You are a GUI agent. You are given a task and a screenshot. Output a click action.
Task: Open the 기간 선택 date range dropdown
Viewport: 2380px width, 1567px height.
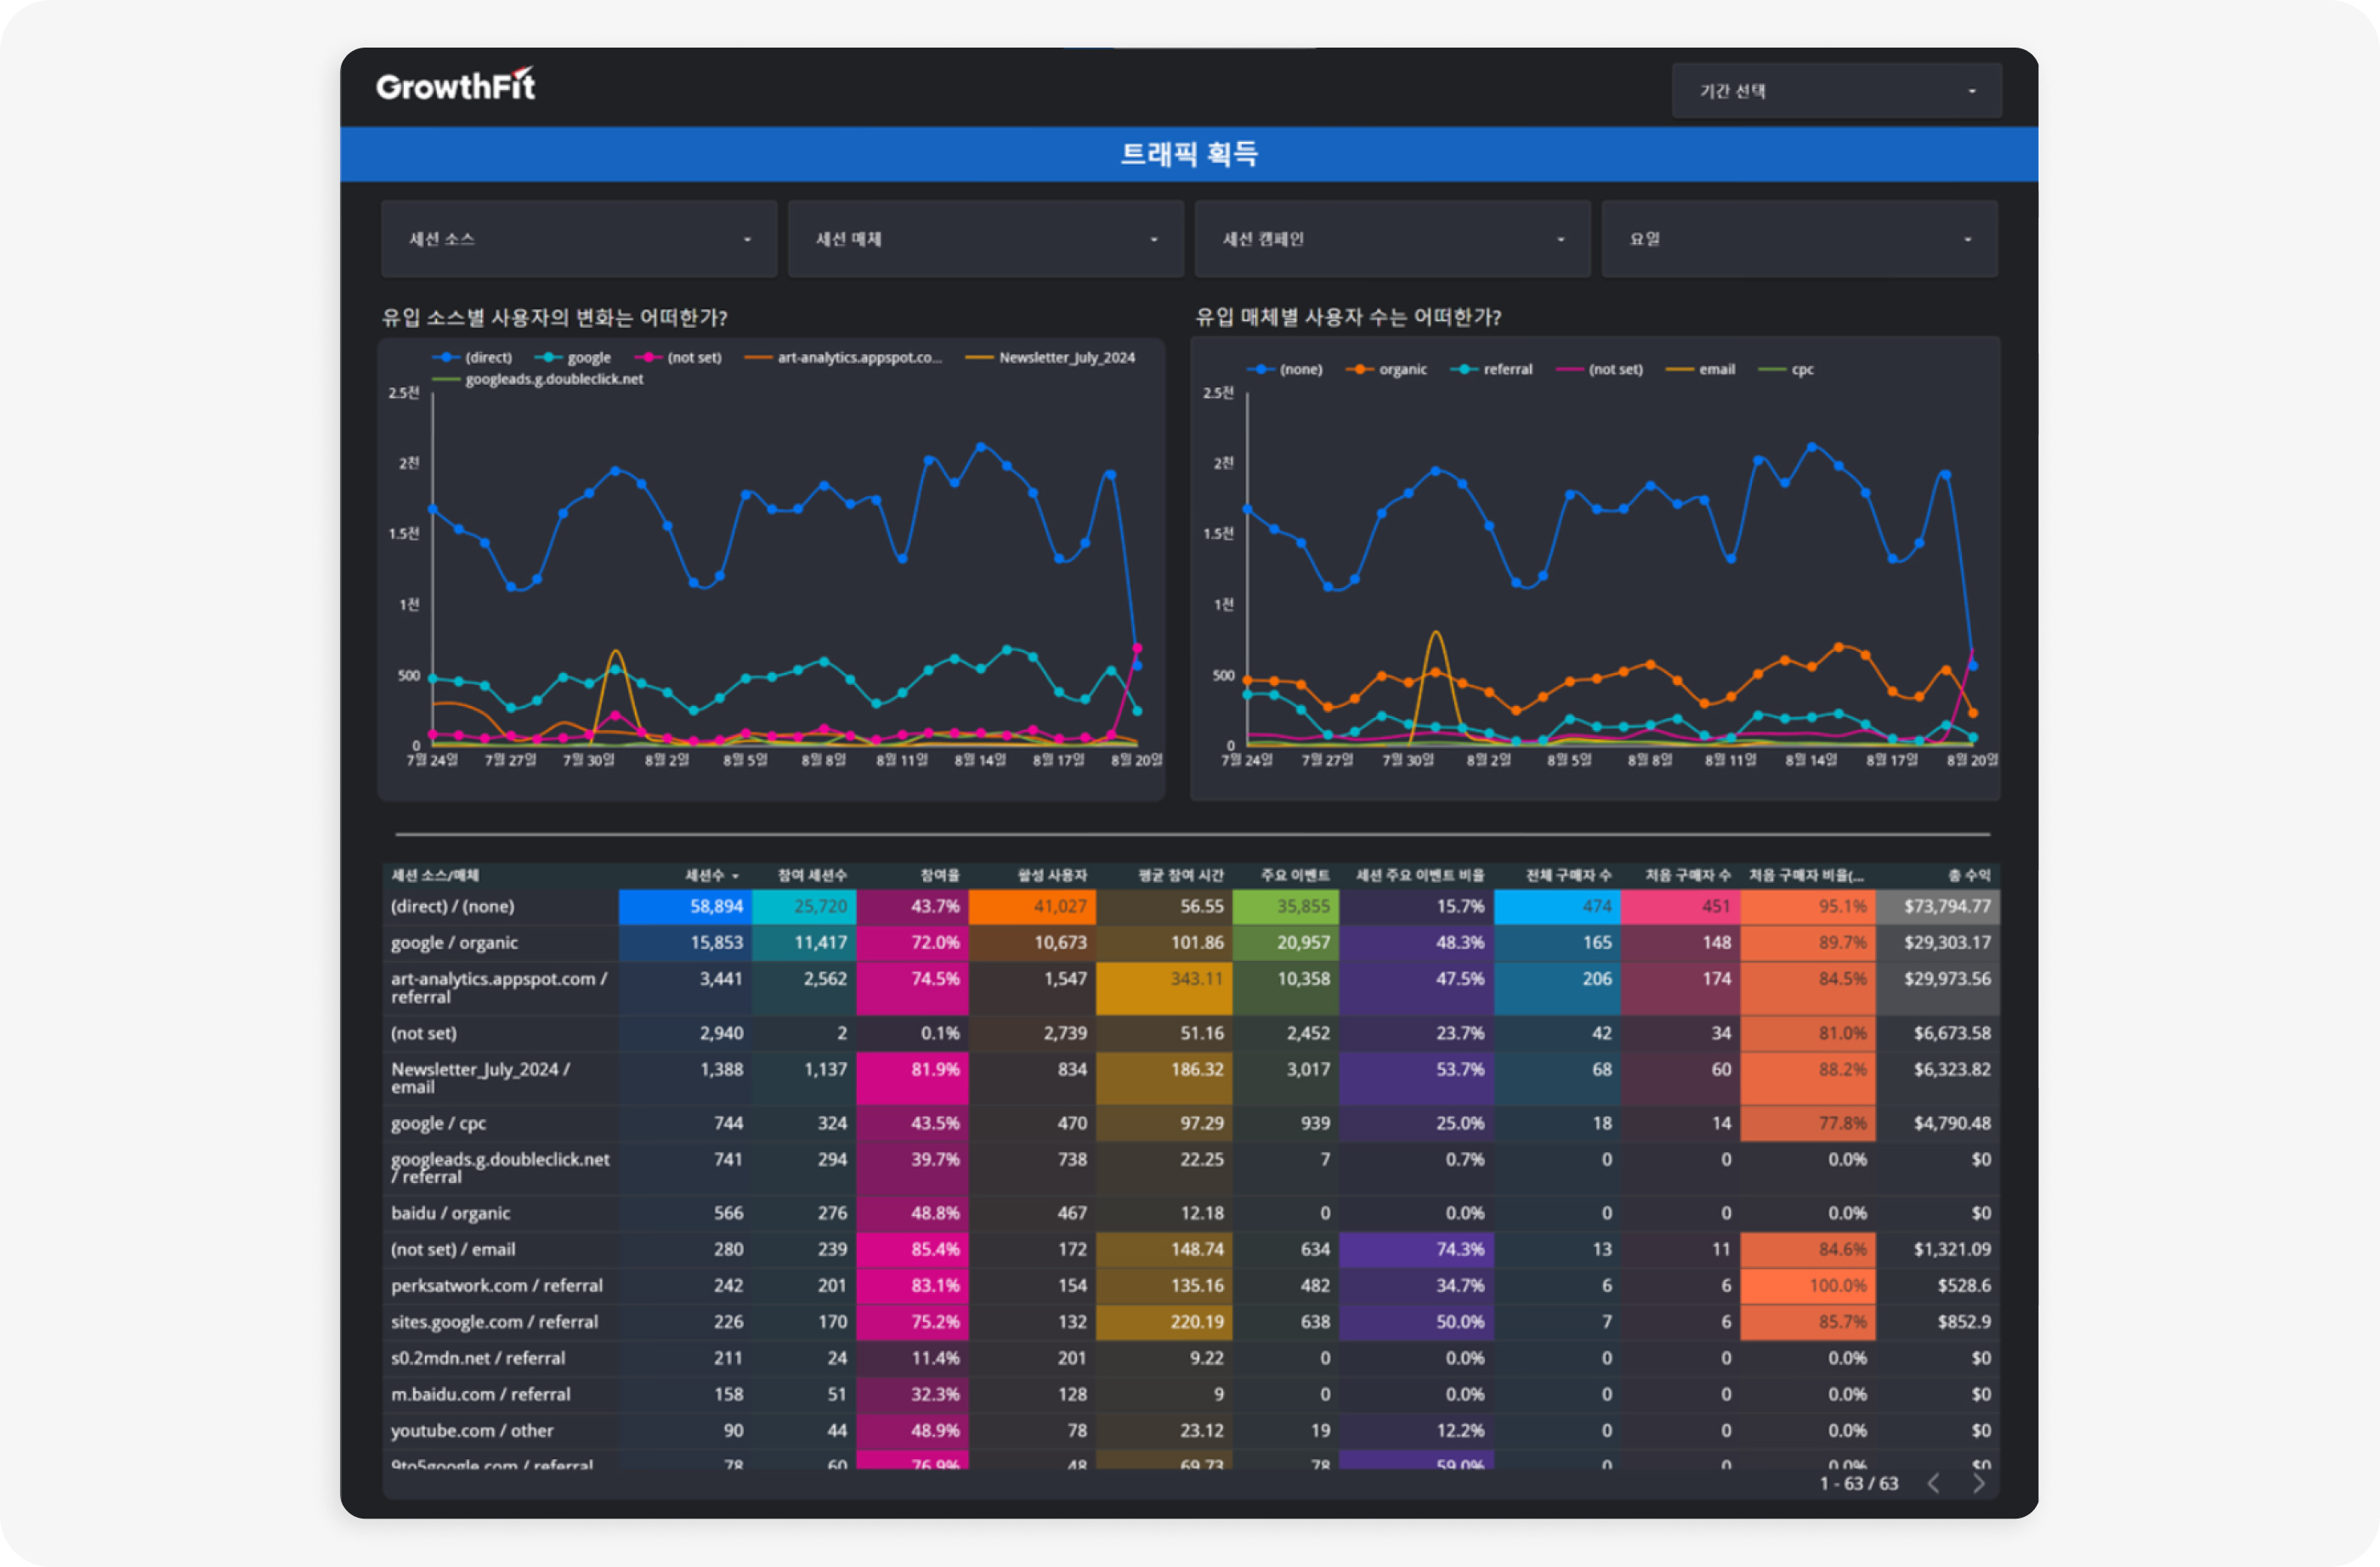click(x=1836, y=91)
